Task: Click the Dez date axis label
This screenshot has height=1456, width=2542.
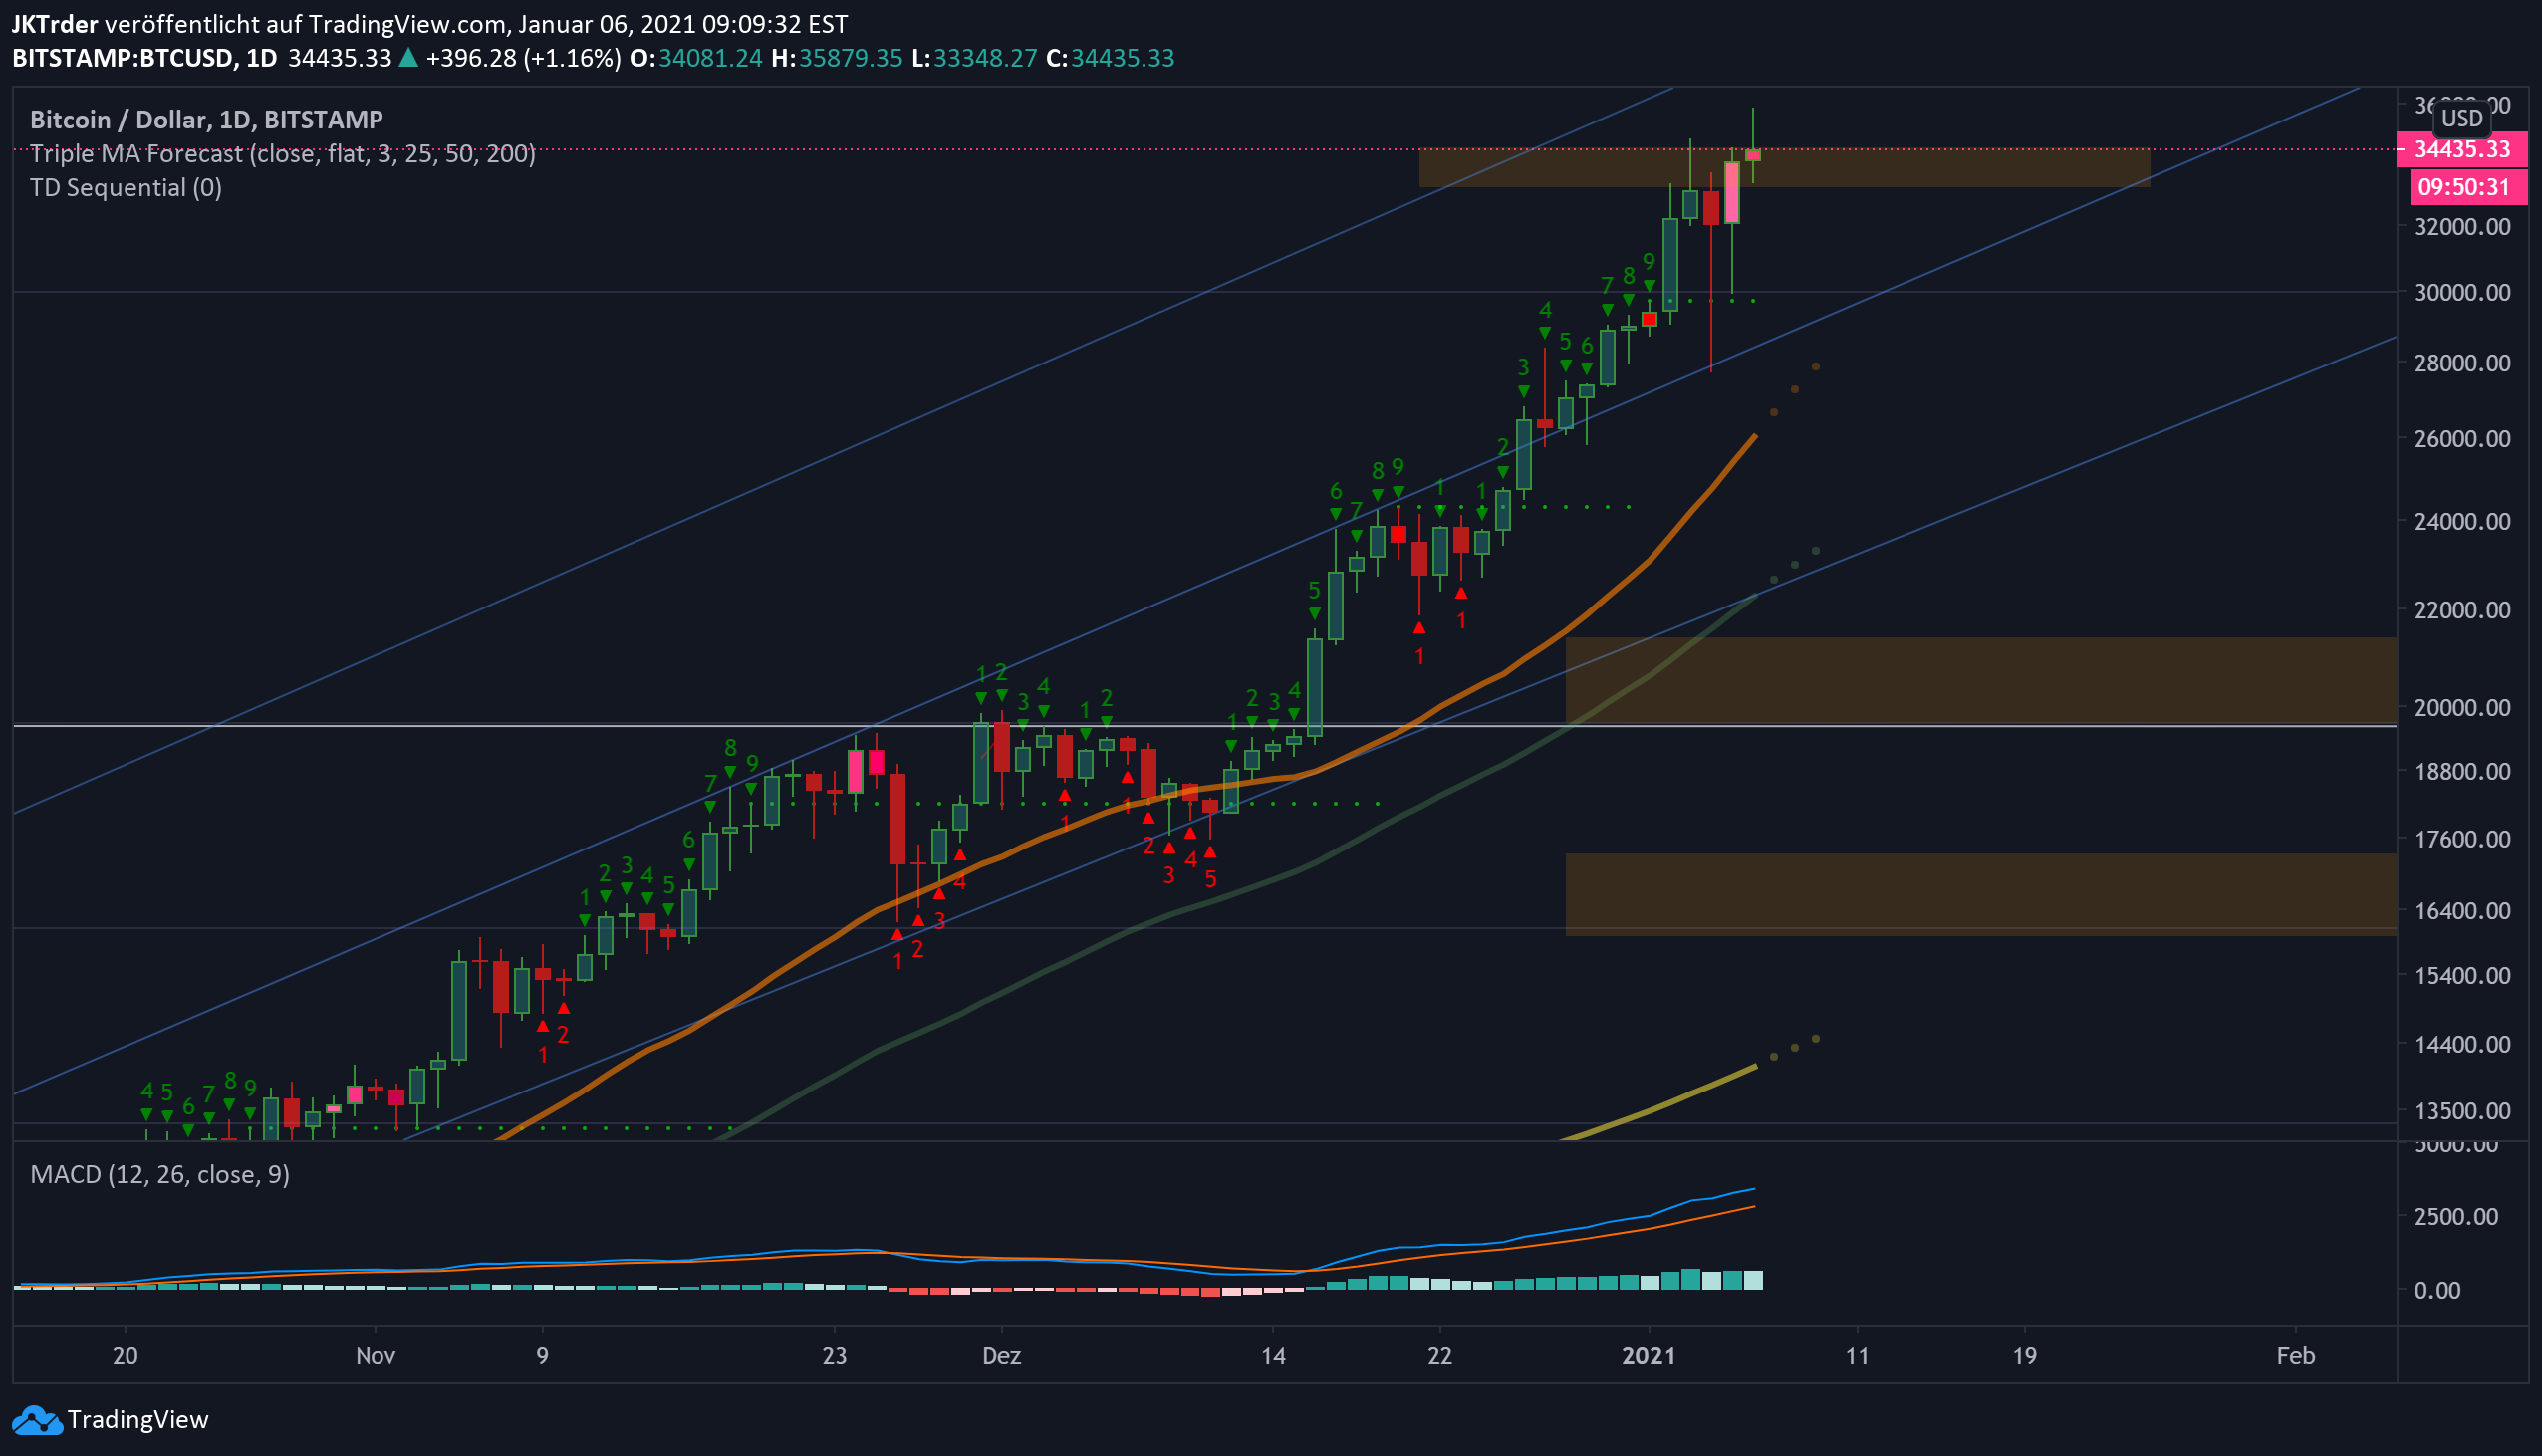Action: (x=1001, y=1356)
